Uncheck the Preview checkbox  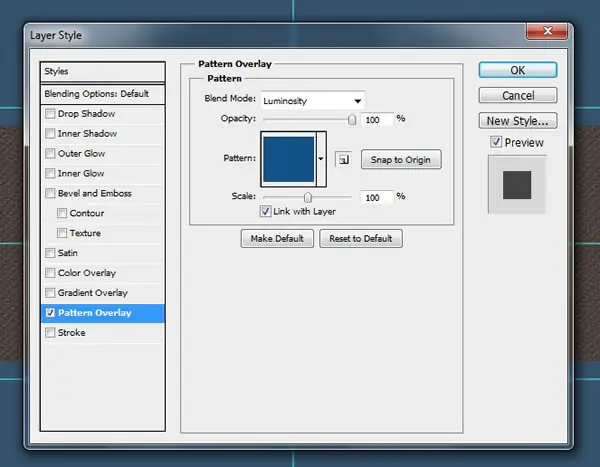tap(496, 142)
